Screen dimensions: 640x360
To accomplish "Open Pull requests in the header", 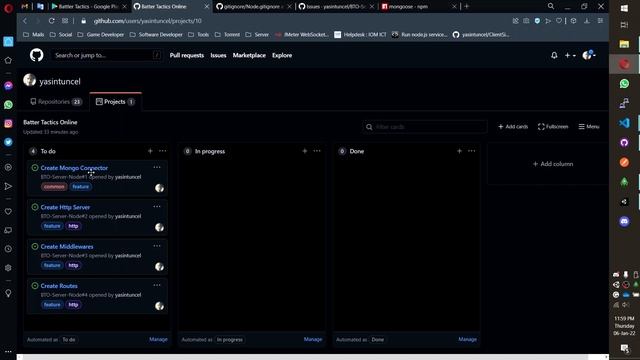I will (x=187, y=55).
